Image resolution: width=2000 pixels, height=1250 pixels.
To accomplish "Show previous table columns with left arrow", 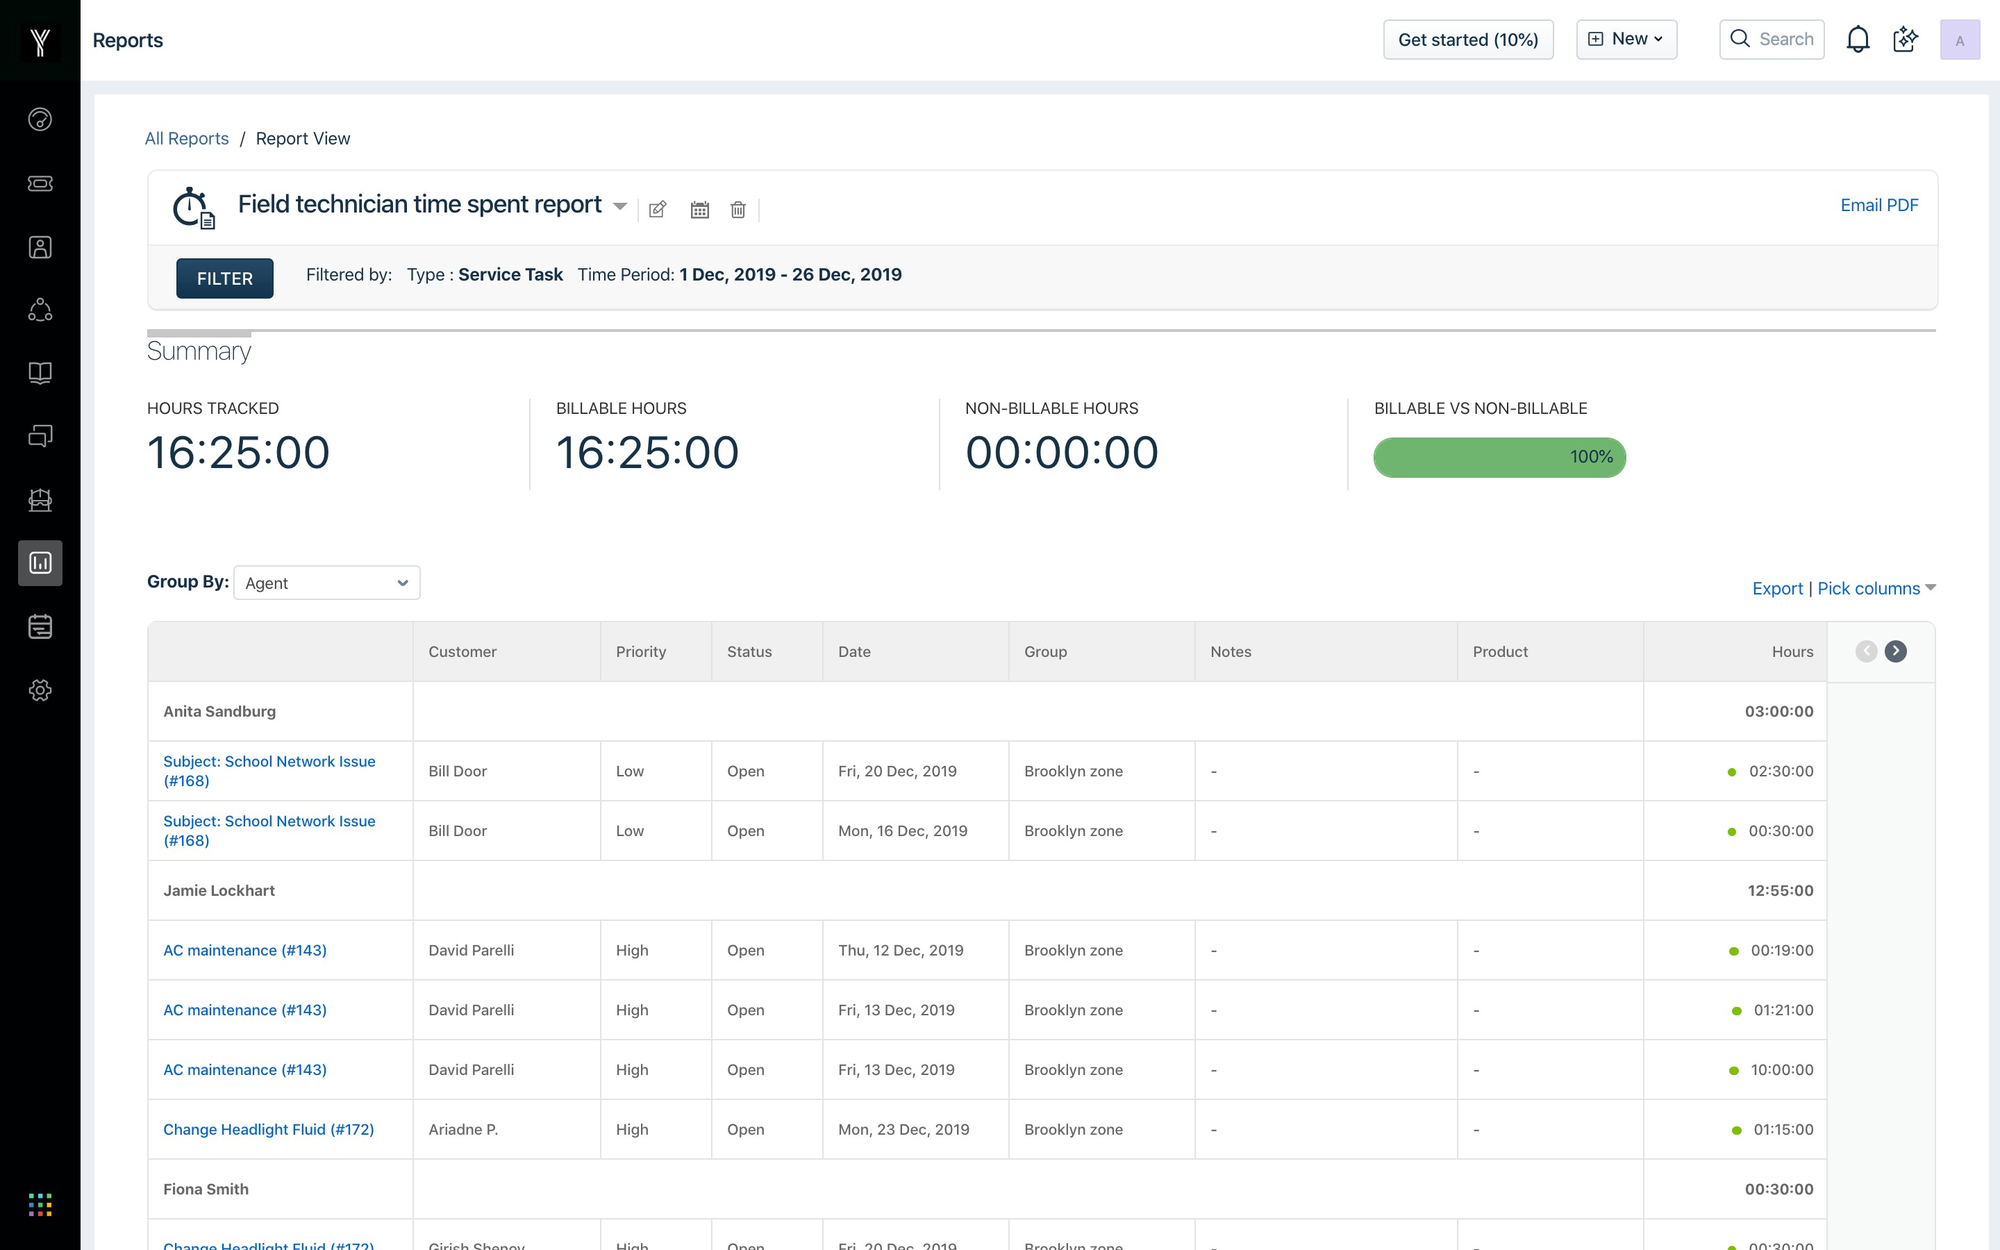I will [x=1866, y=652].
